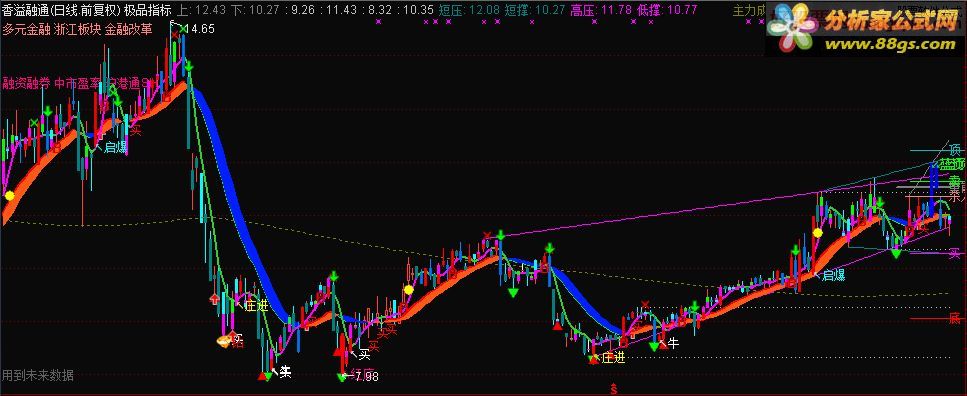Click the green triangle below the 蓝顶 label
967x396 pixels.
pyautogui.click(x=895, y=254)
